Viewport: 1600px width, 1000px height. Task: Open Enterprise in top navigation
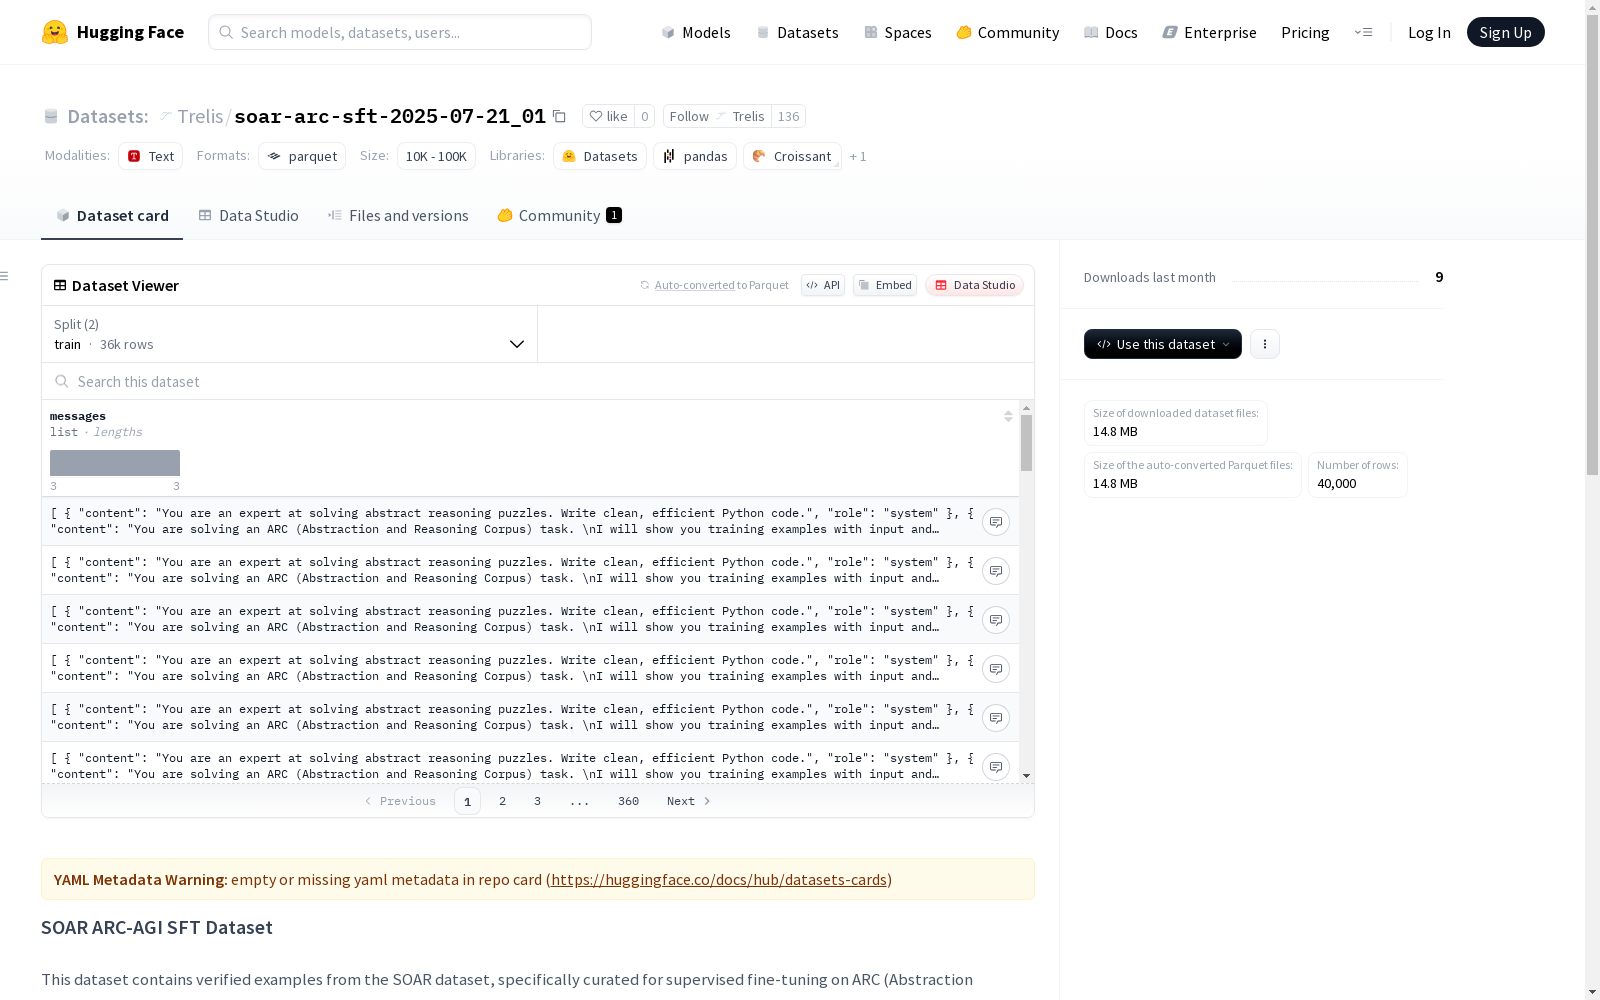click(1209, 32)
